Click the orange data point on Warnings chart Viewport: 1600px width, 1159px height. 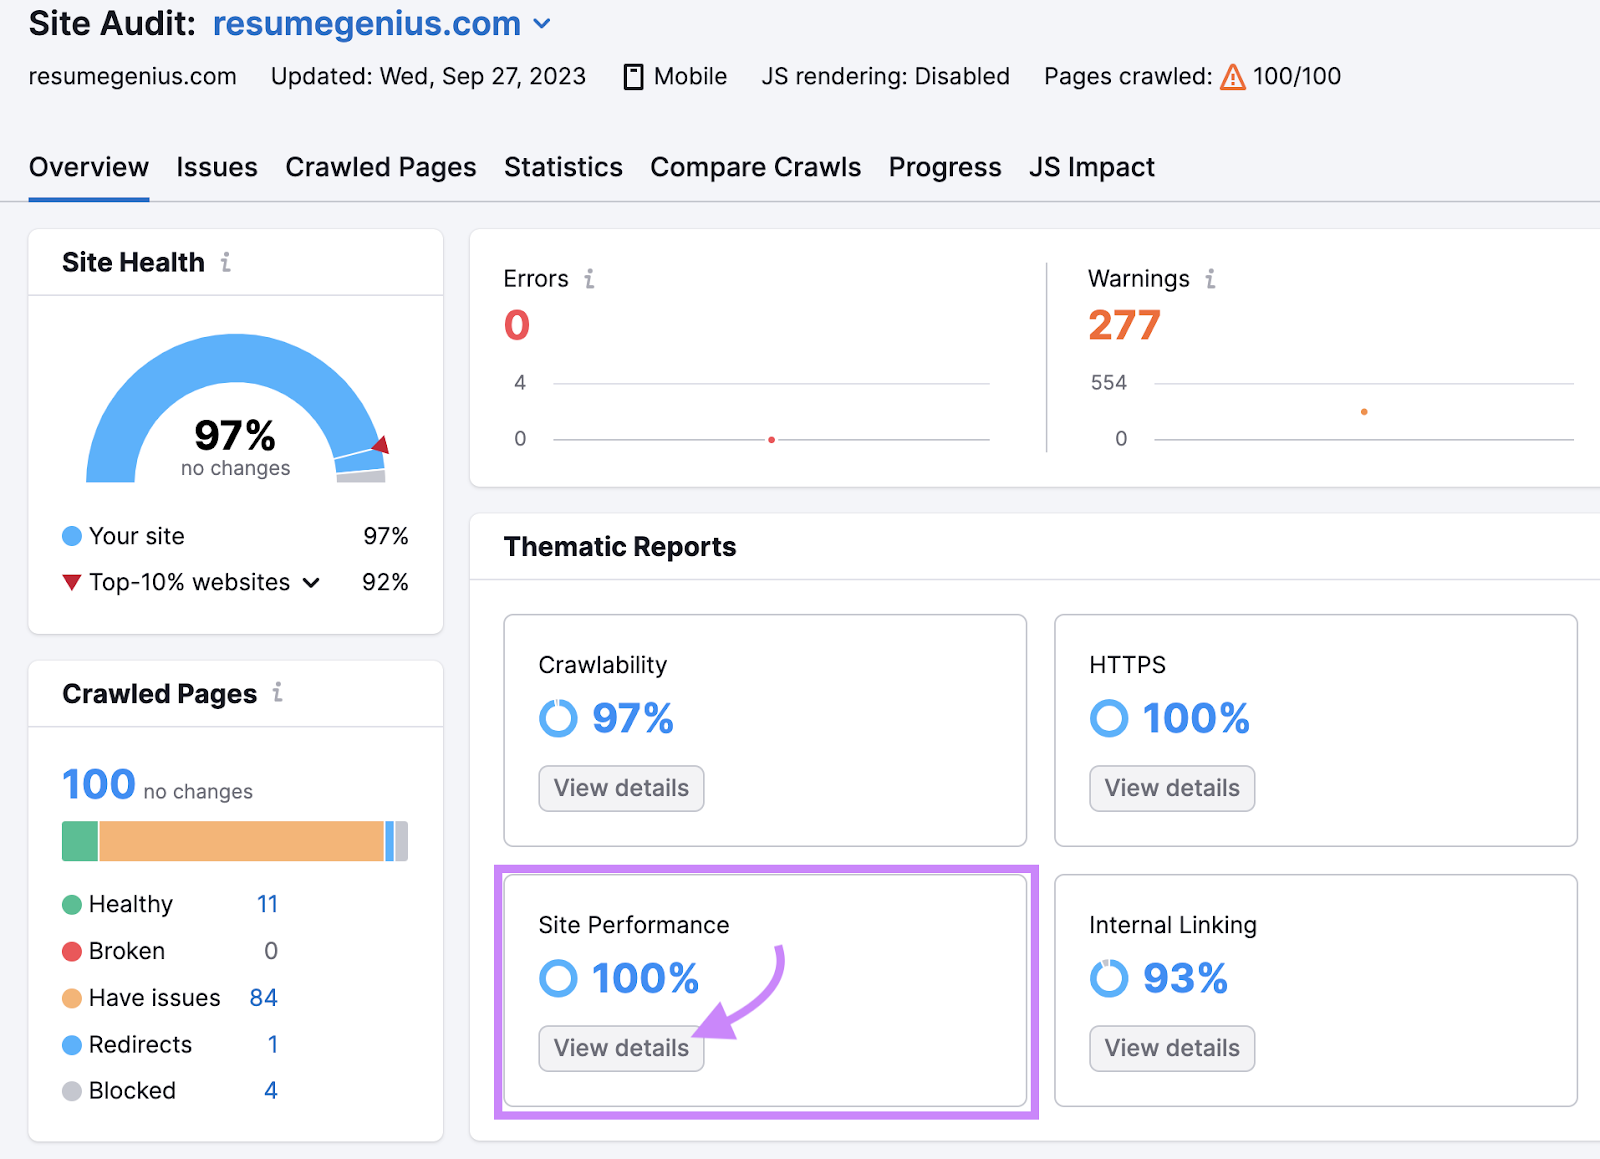[x=1364, y=412]
